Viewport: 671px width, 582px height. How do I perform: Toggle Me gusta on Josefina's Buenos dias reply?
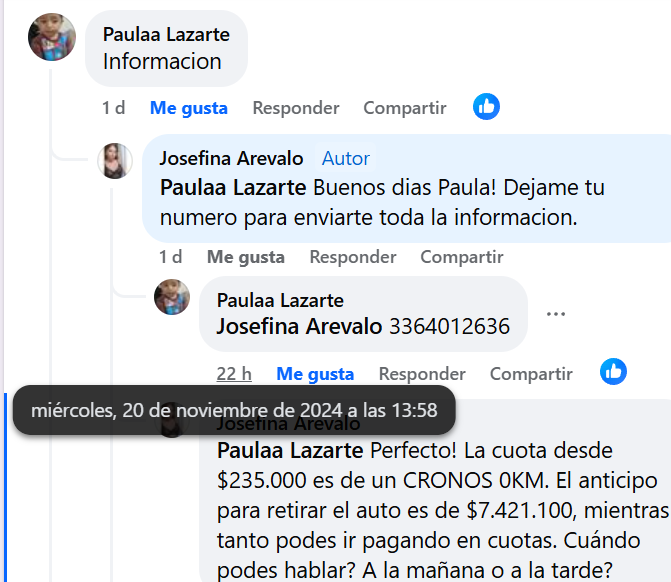coord(246,257)
